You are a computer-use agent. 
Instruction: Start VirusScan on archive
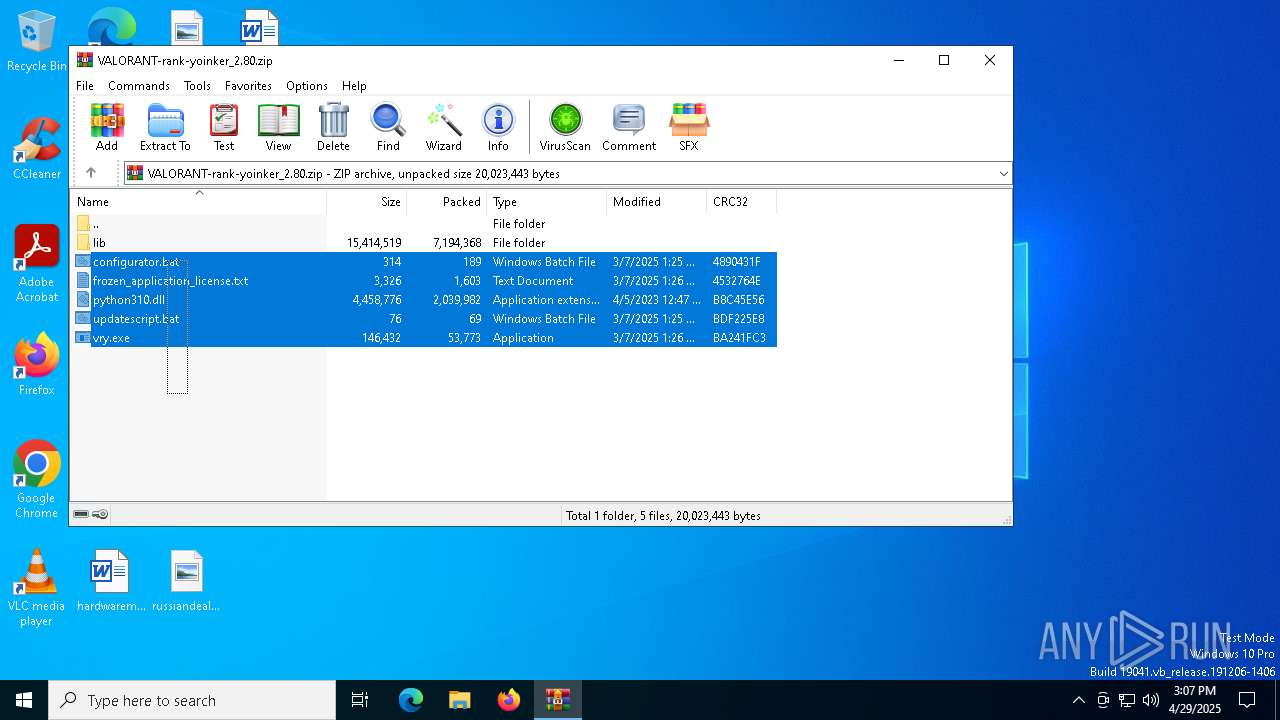(x=565, y=127)
